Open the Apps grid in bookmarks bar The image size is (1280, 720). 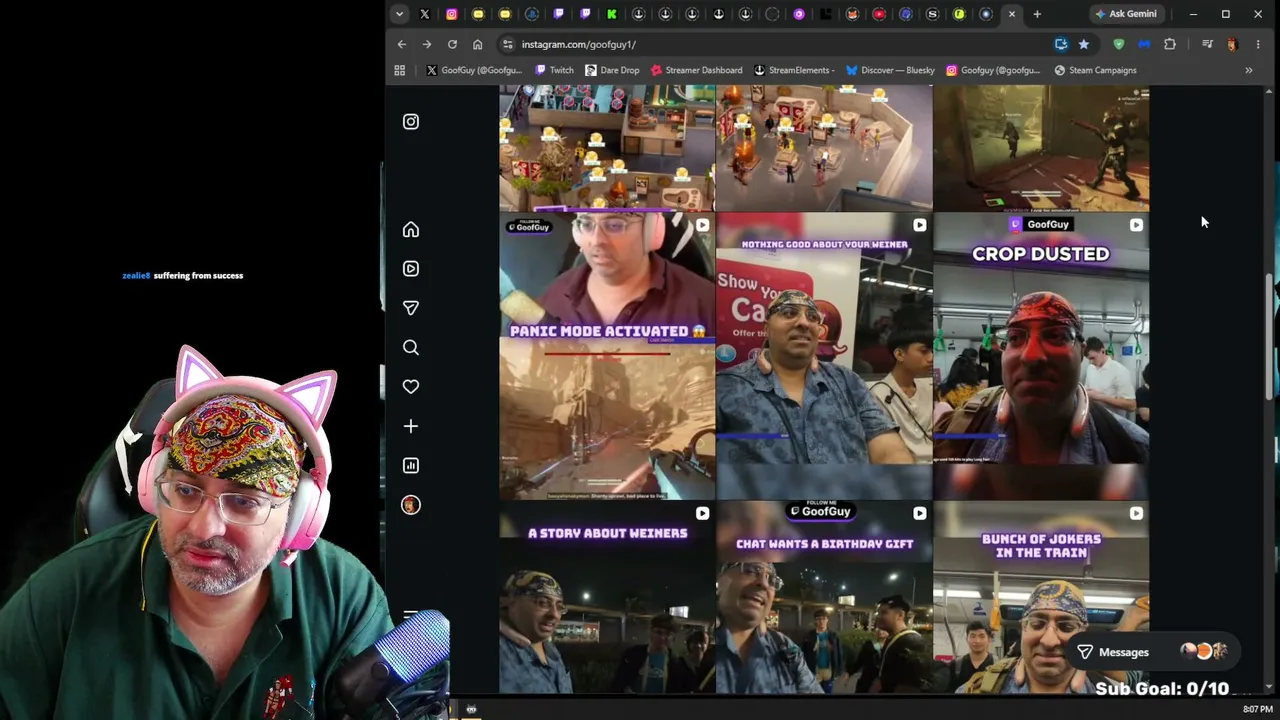[400, 70]
